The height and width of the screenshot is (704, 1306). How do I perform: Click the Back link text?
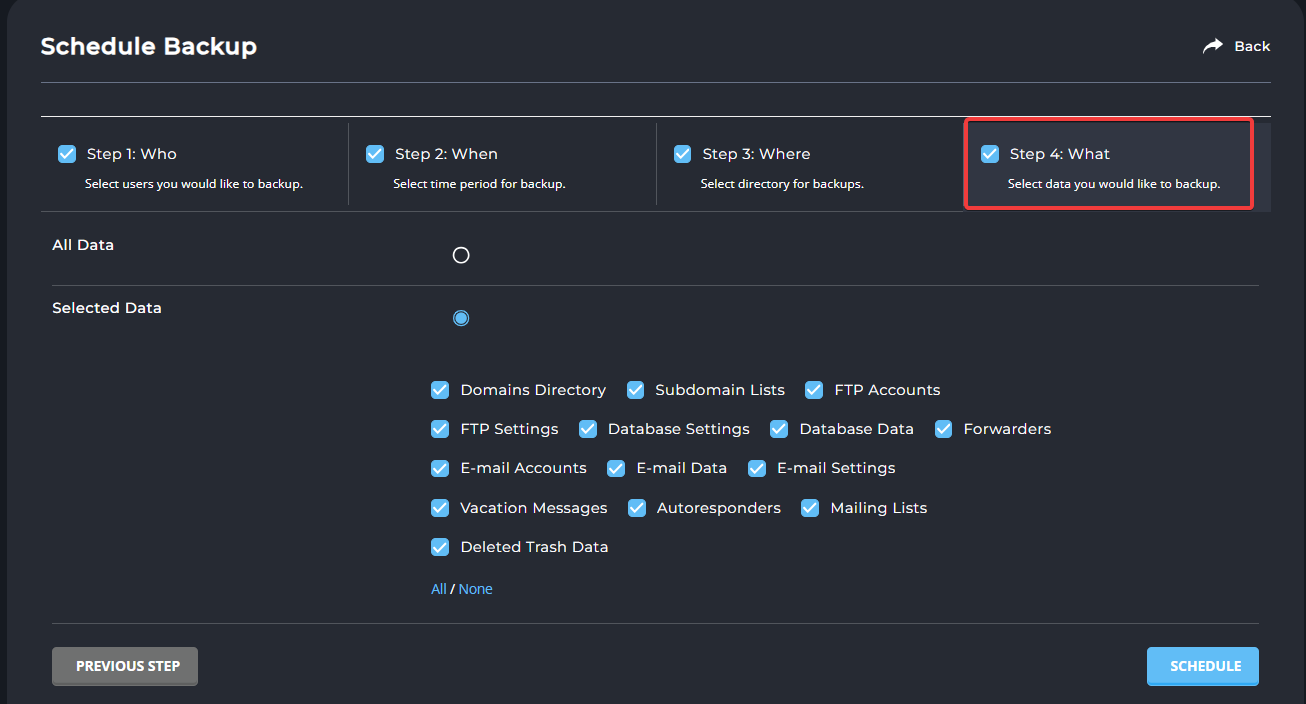pos(1252,46)
